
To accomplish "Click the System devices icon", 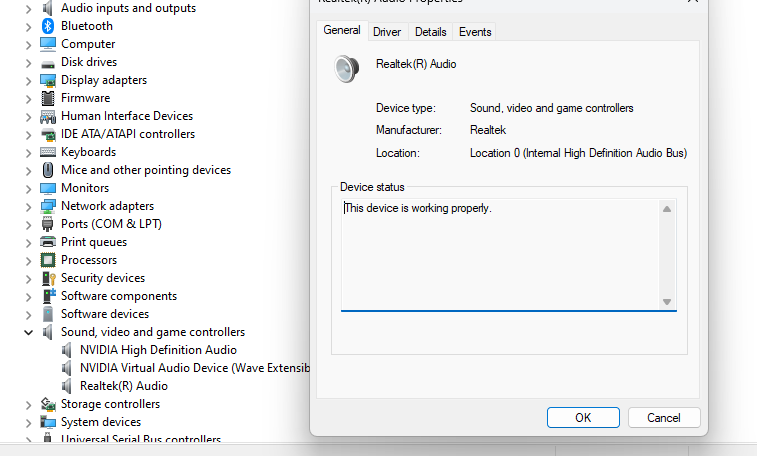I will (x=48, y=422).
